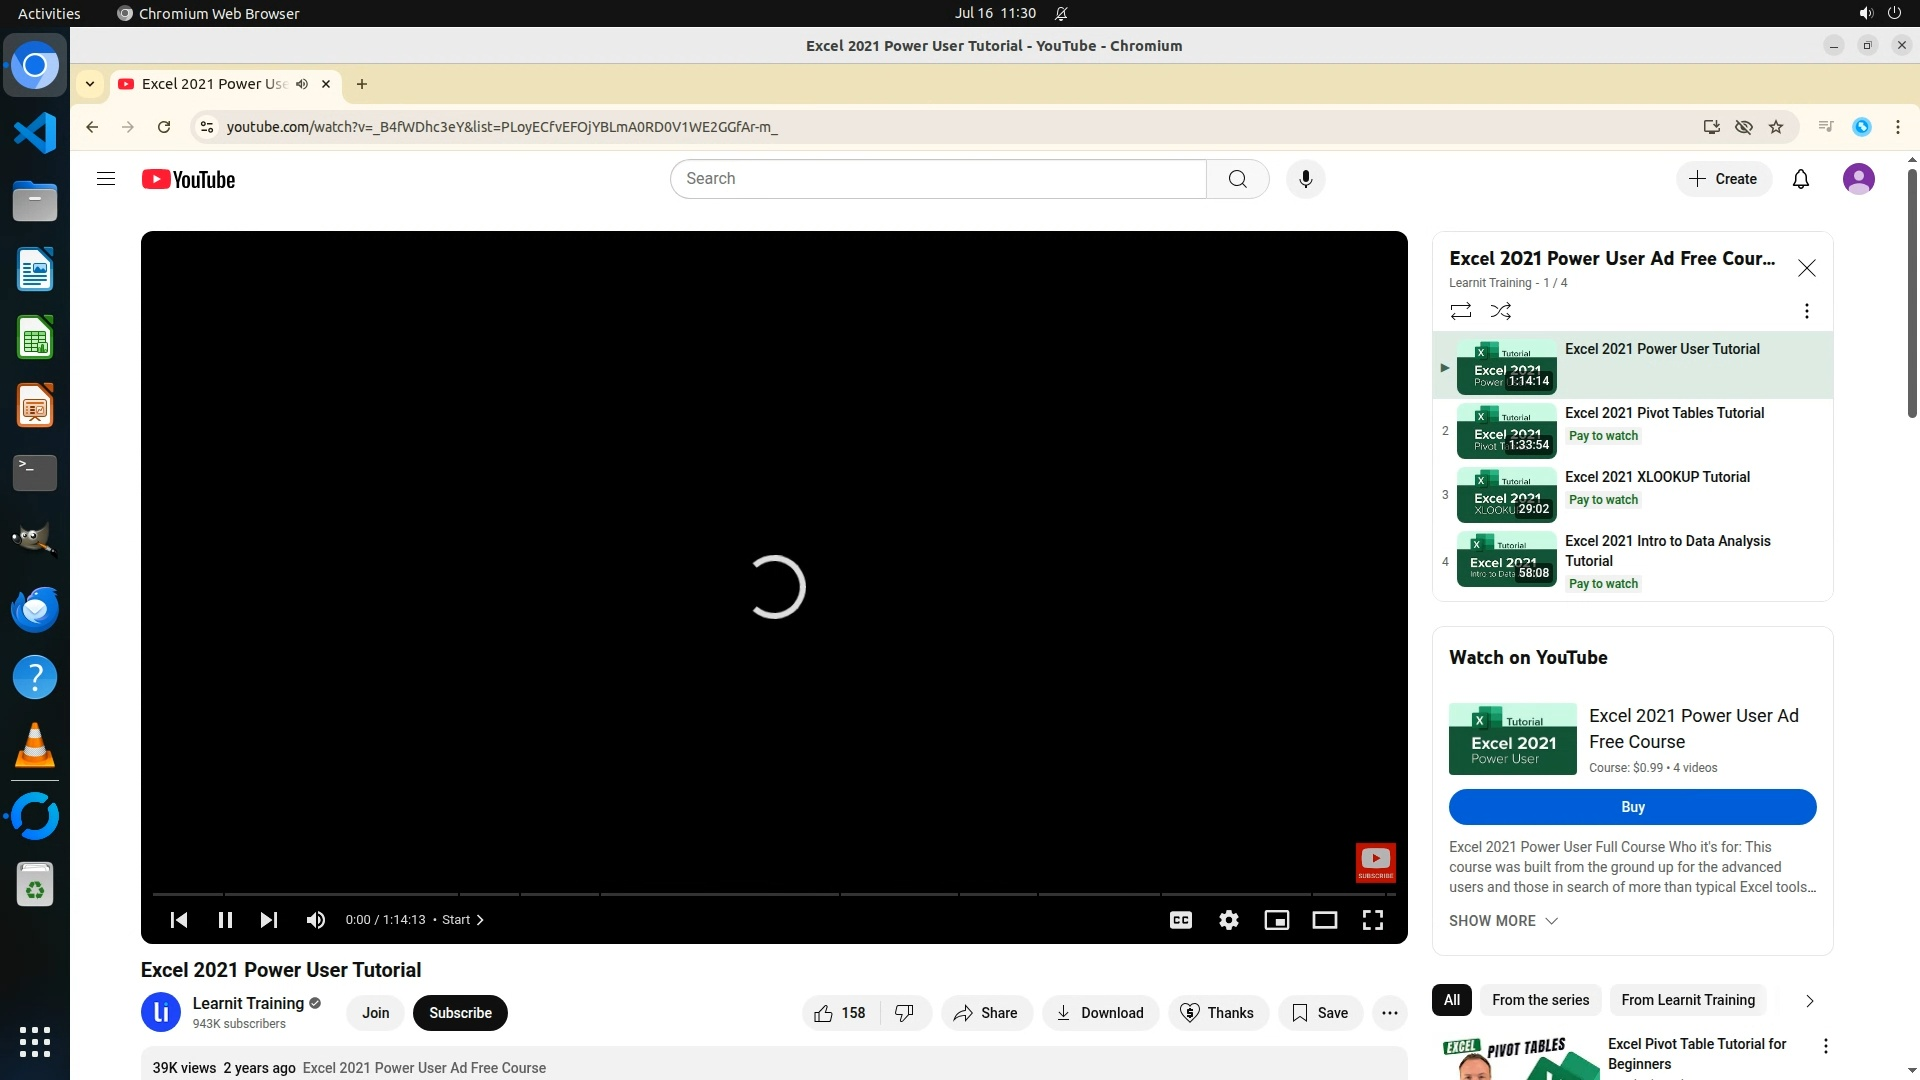Select From the series chip
The image size is (1920, 1080).
click(x=1540, y=1000)
